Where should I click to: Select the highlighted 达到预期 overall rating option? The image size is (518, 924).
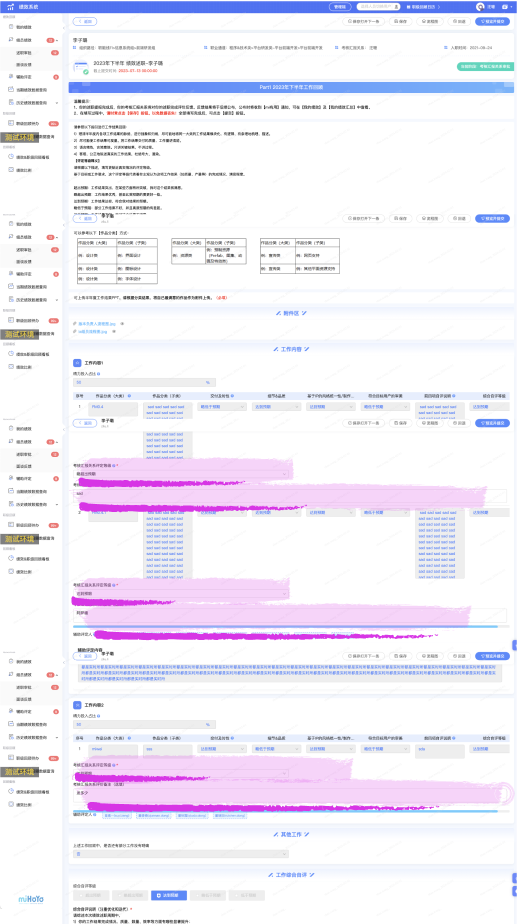click(169, 896)
